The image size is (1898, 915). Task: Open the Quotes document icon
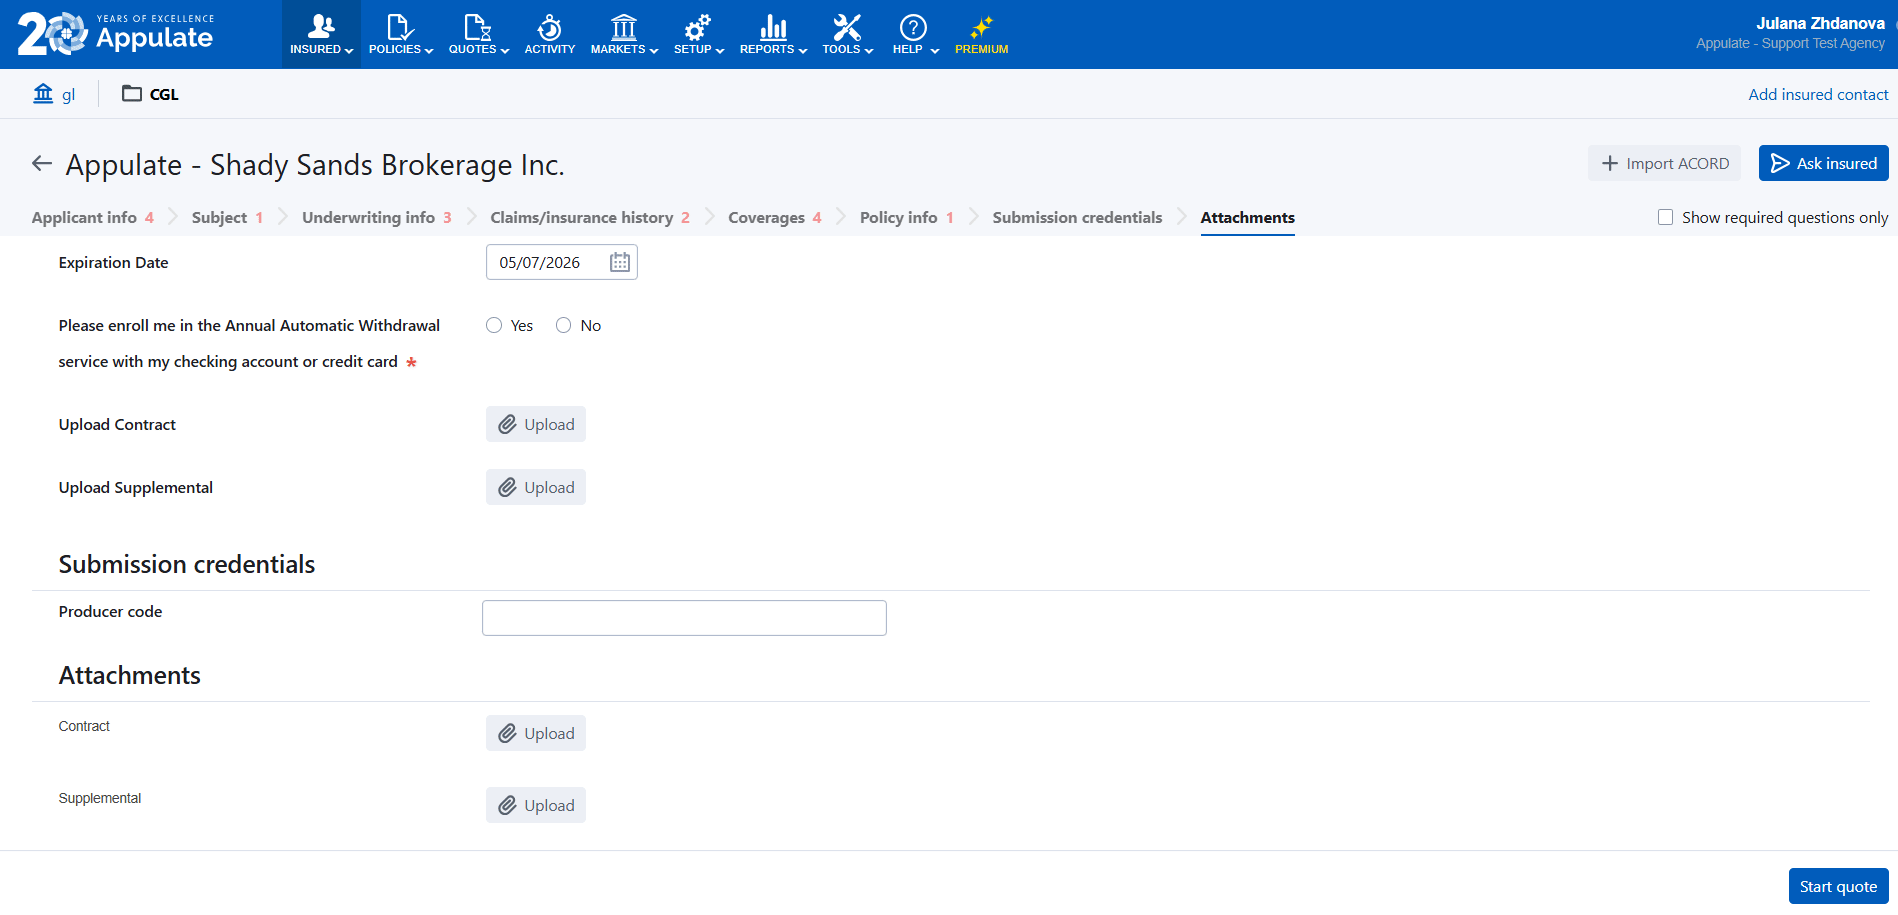point(478,27)
